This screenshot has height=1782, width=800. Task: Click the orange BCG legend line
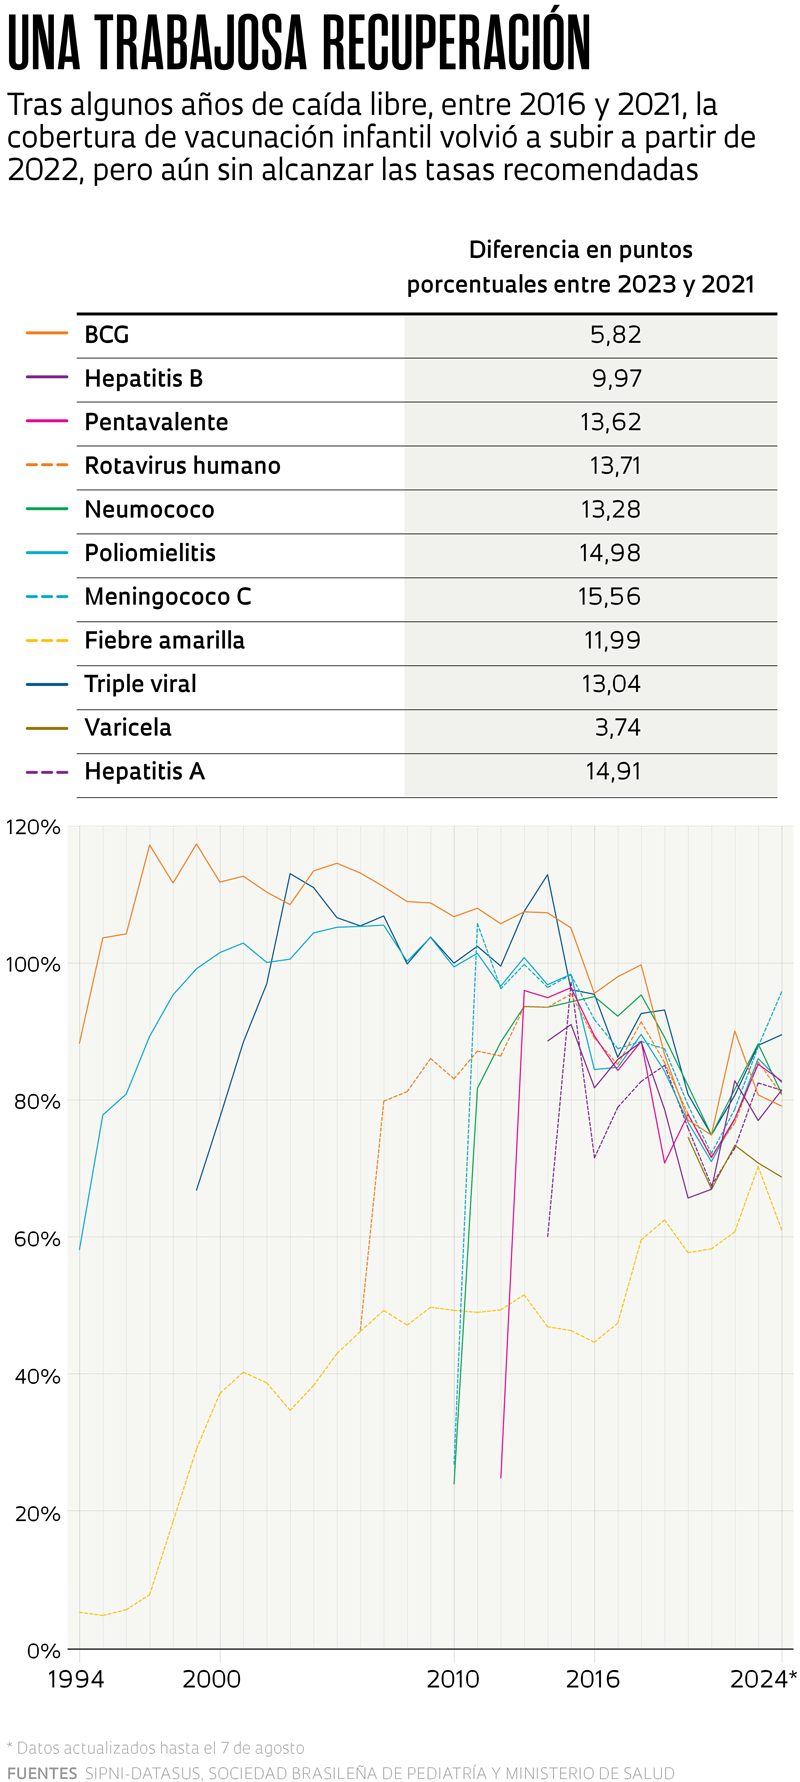click(47, 334)
